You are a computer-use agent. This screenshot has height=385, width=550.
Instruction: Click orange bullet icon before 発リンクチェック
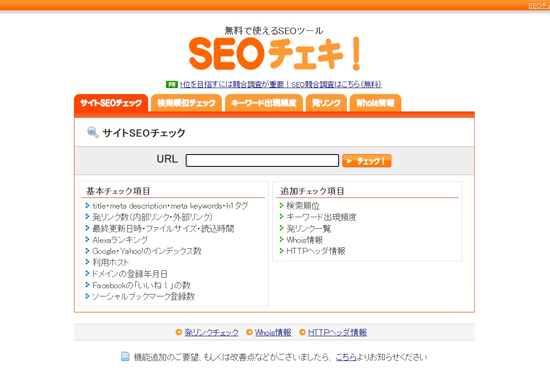[x=179, y=332]
